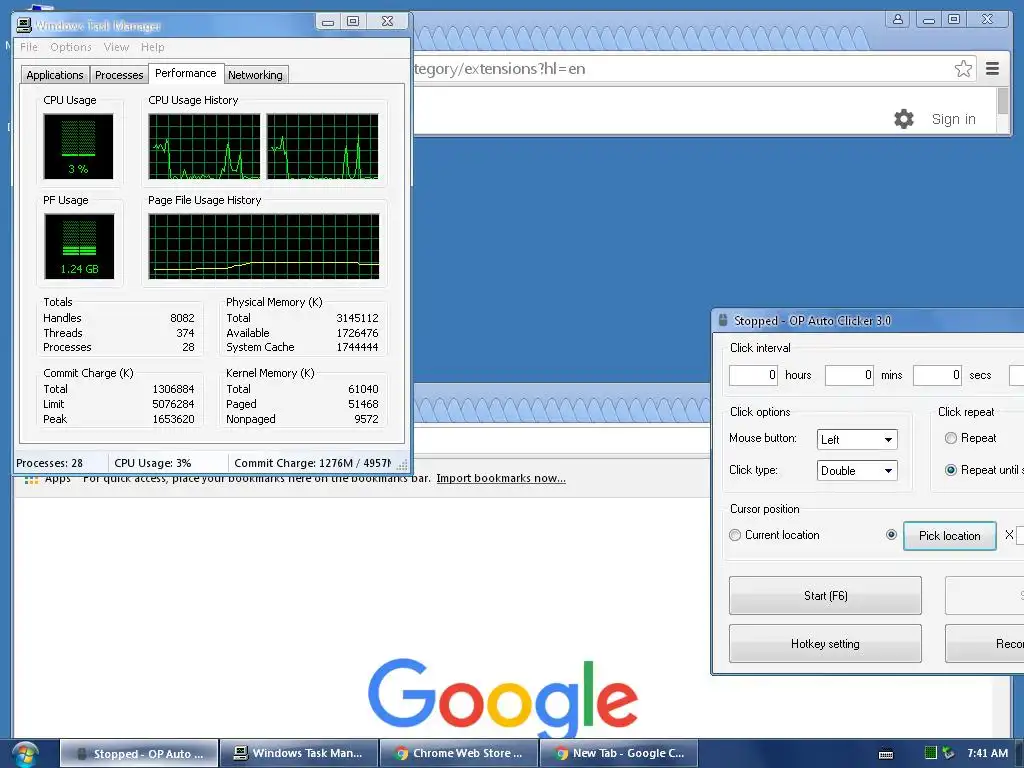This screenshot has width=1024, height=768.
Task: Click the green CPU meter tray icon
Action: (931, 753)
